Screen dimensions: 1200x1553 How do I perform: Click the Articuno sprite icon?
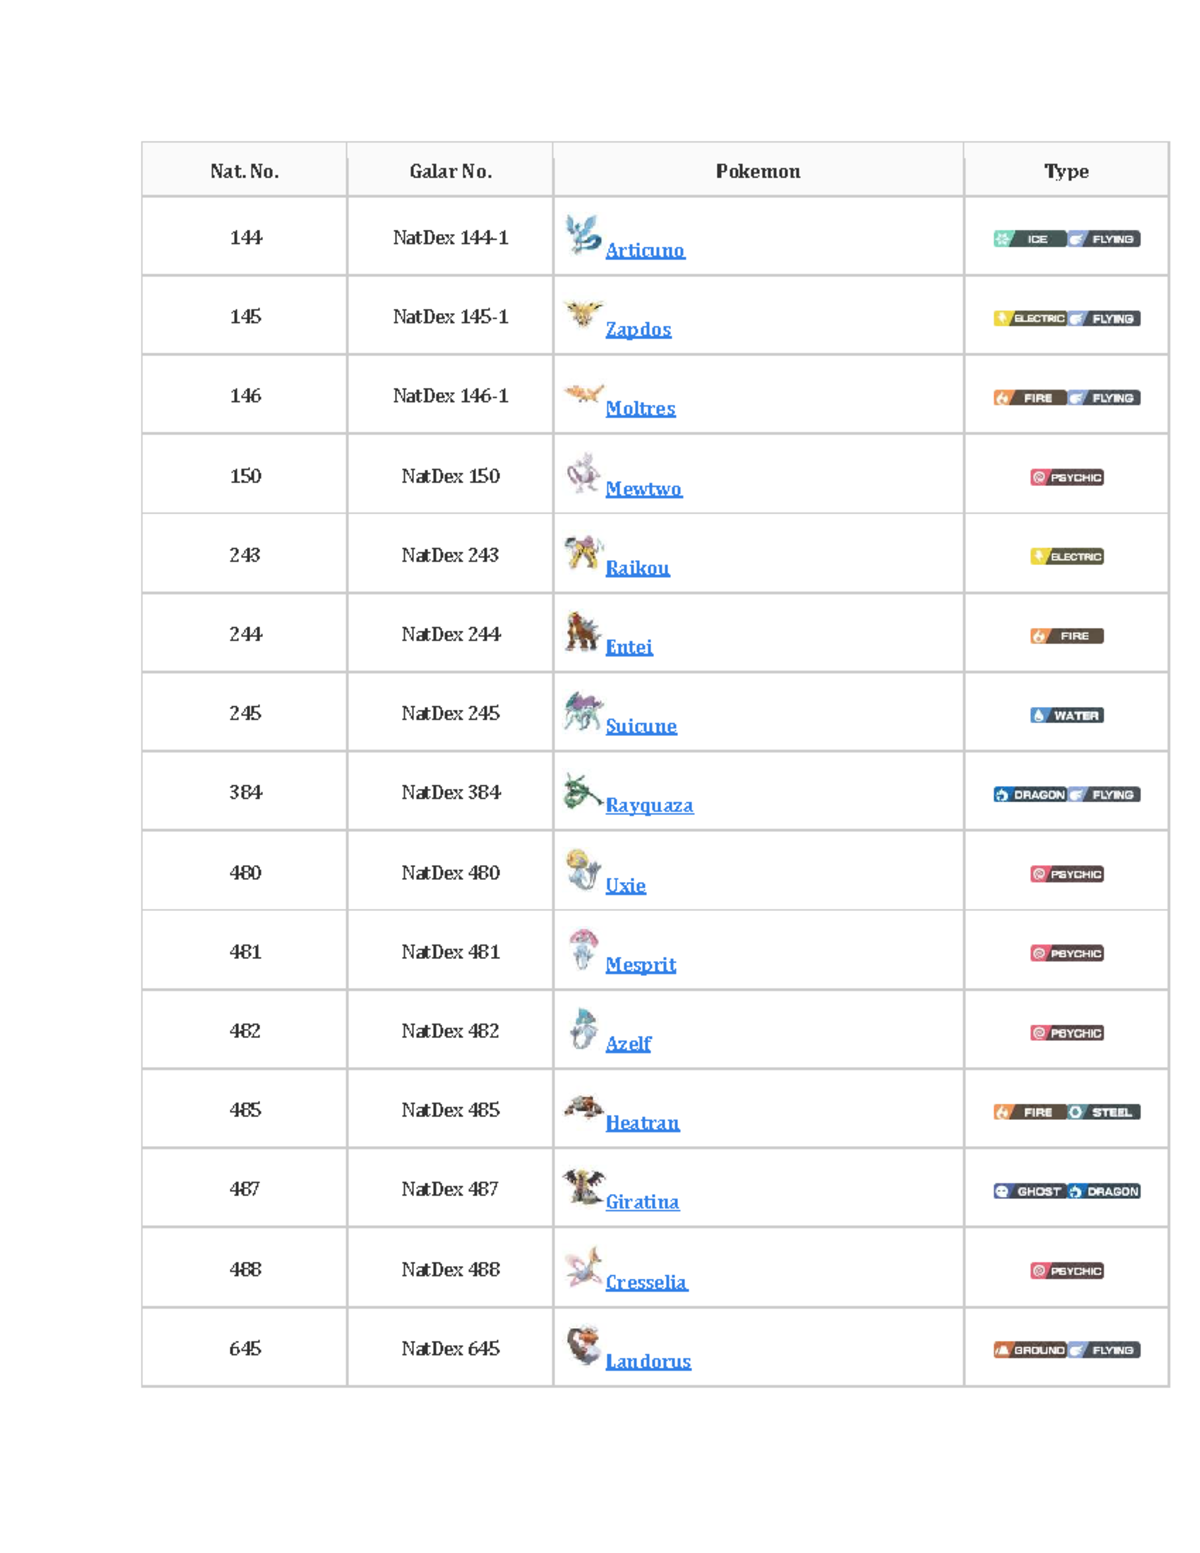click(583, 235)
